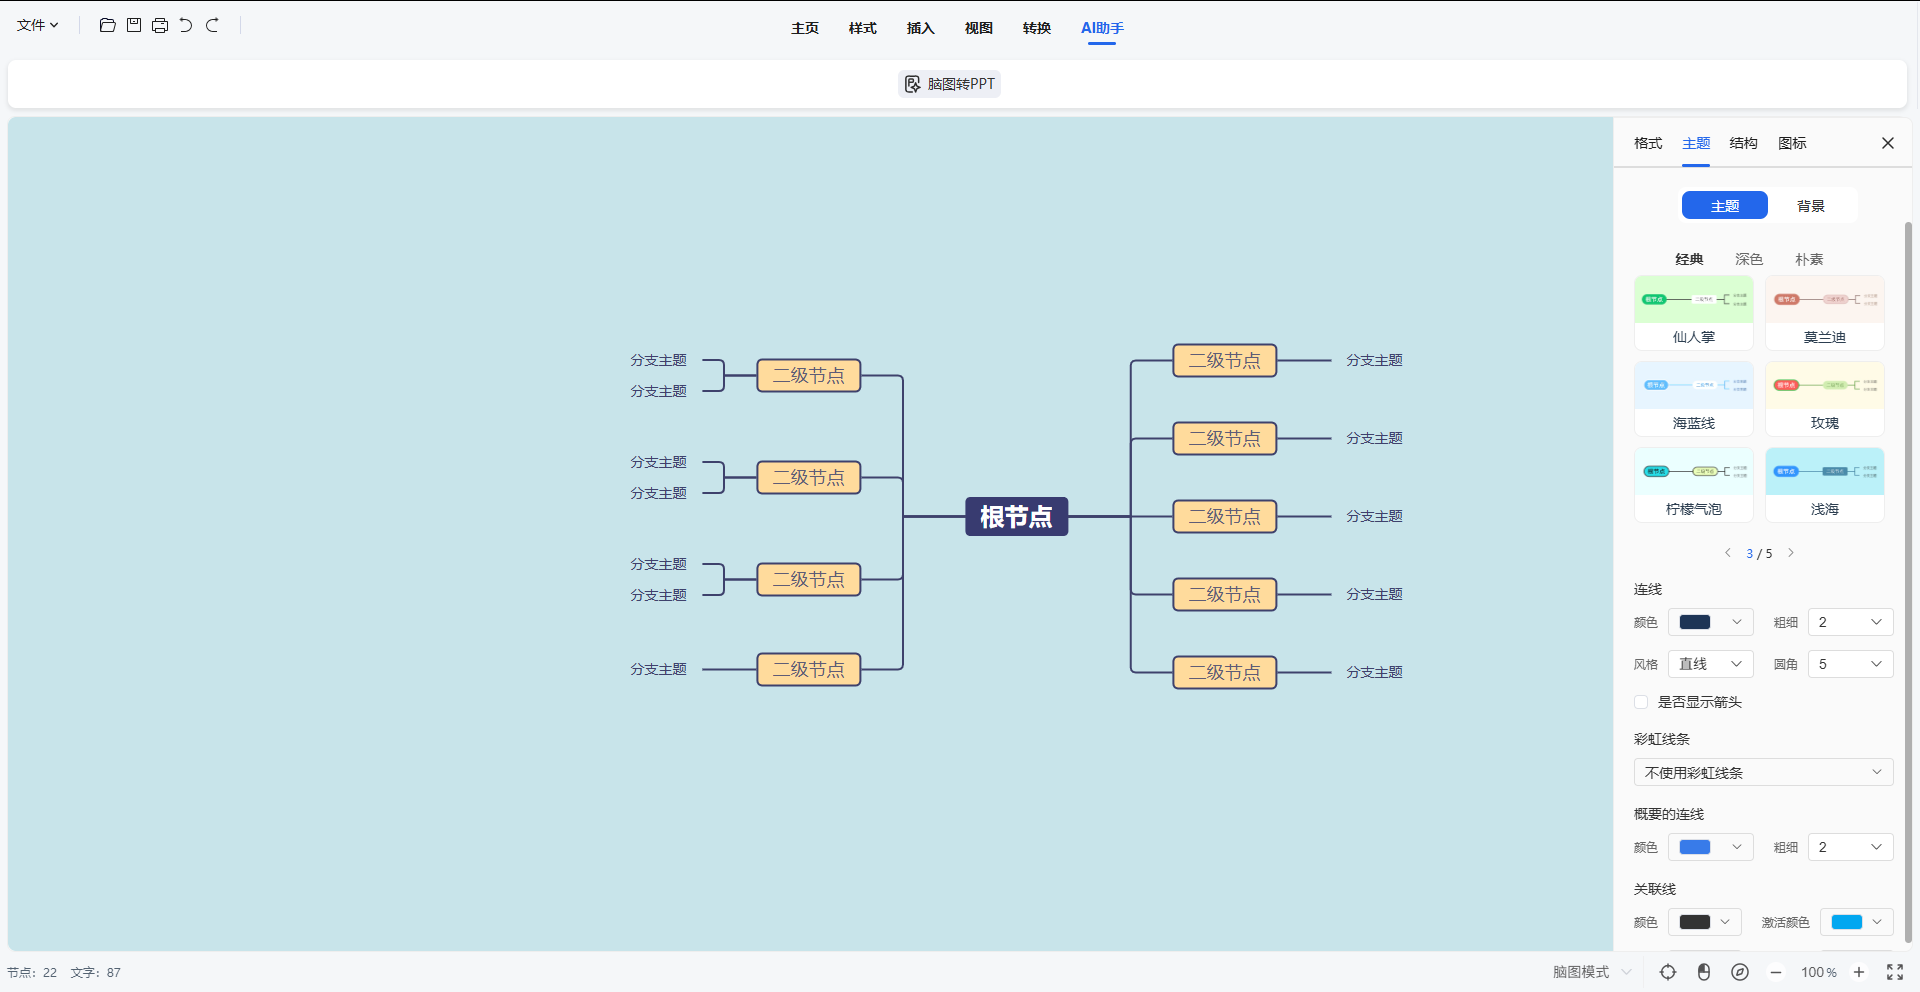Click the mouse mode icon
The image size is (1920, 992).
(x=1704, y=972)
